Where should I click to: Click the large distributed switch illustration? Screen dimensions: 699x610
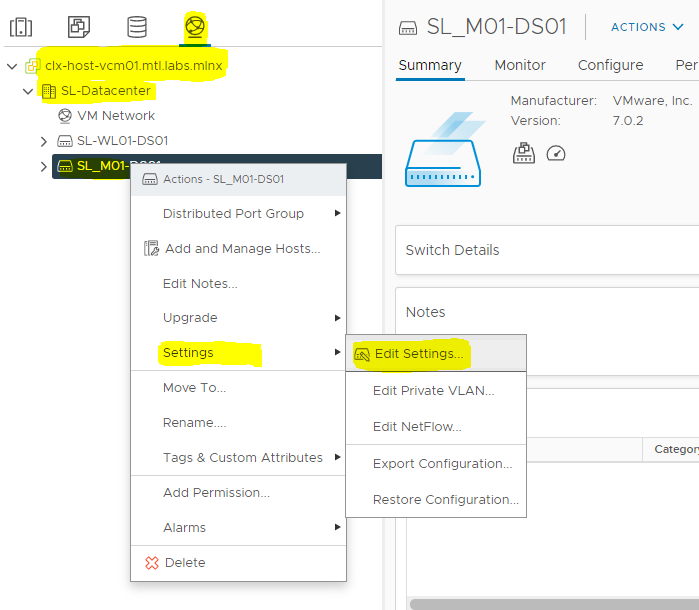(x=443, y=150)
